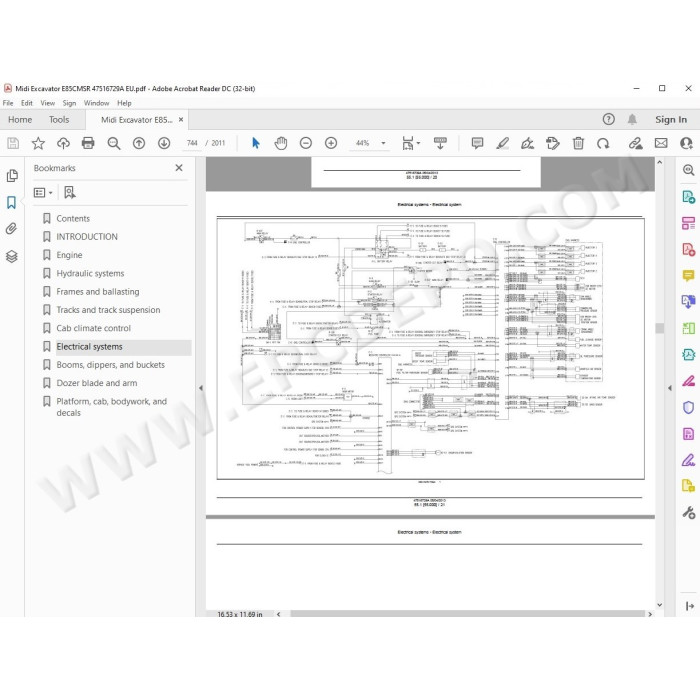Open the Window menu
700x700 pixels.
(x=96, y=103)
